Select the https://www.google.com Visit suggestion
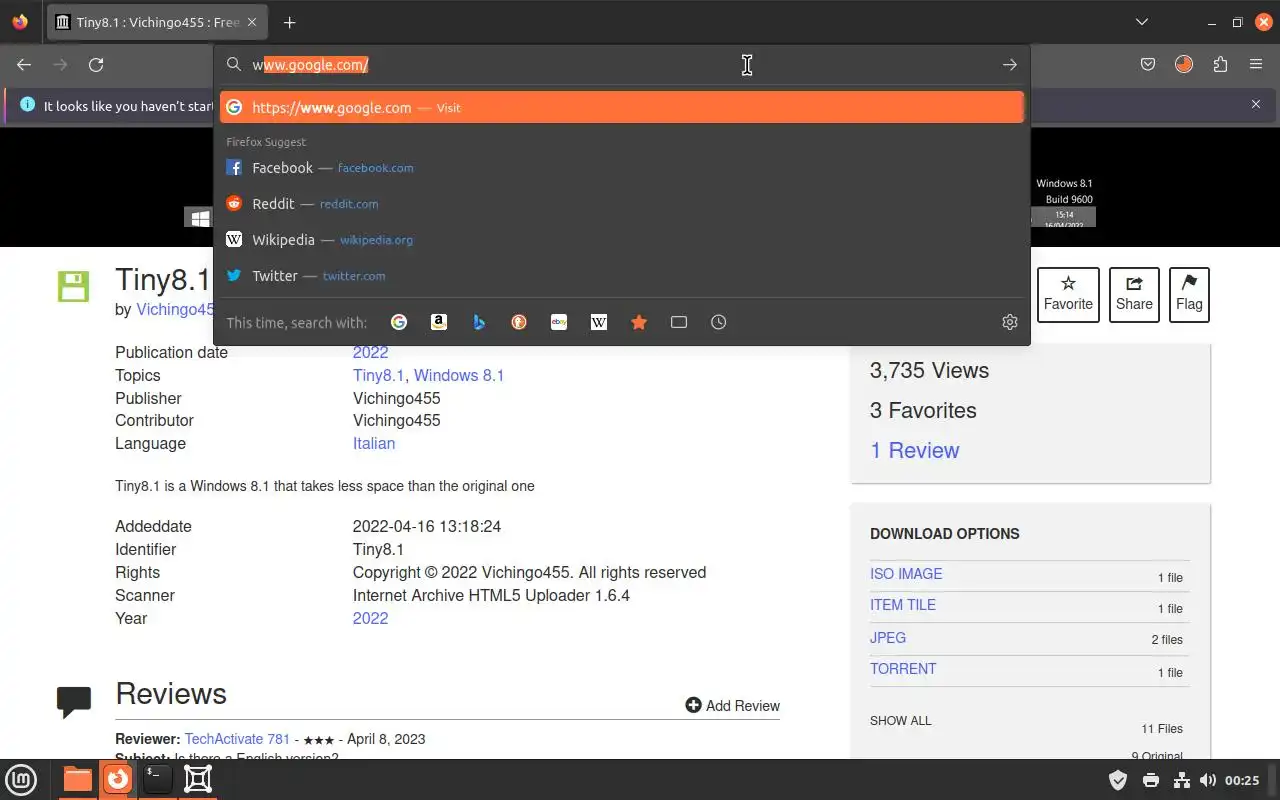 622,107
